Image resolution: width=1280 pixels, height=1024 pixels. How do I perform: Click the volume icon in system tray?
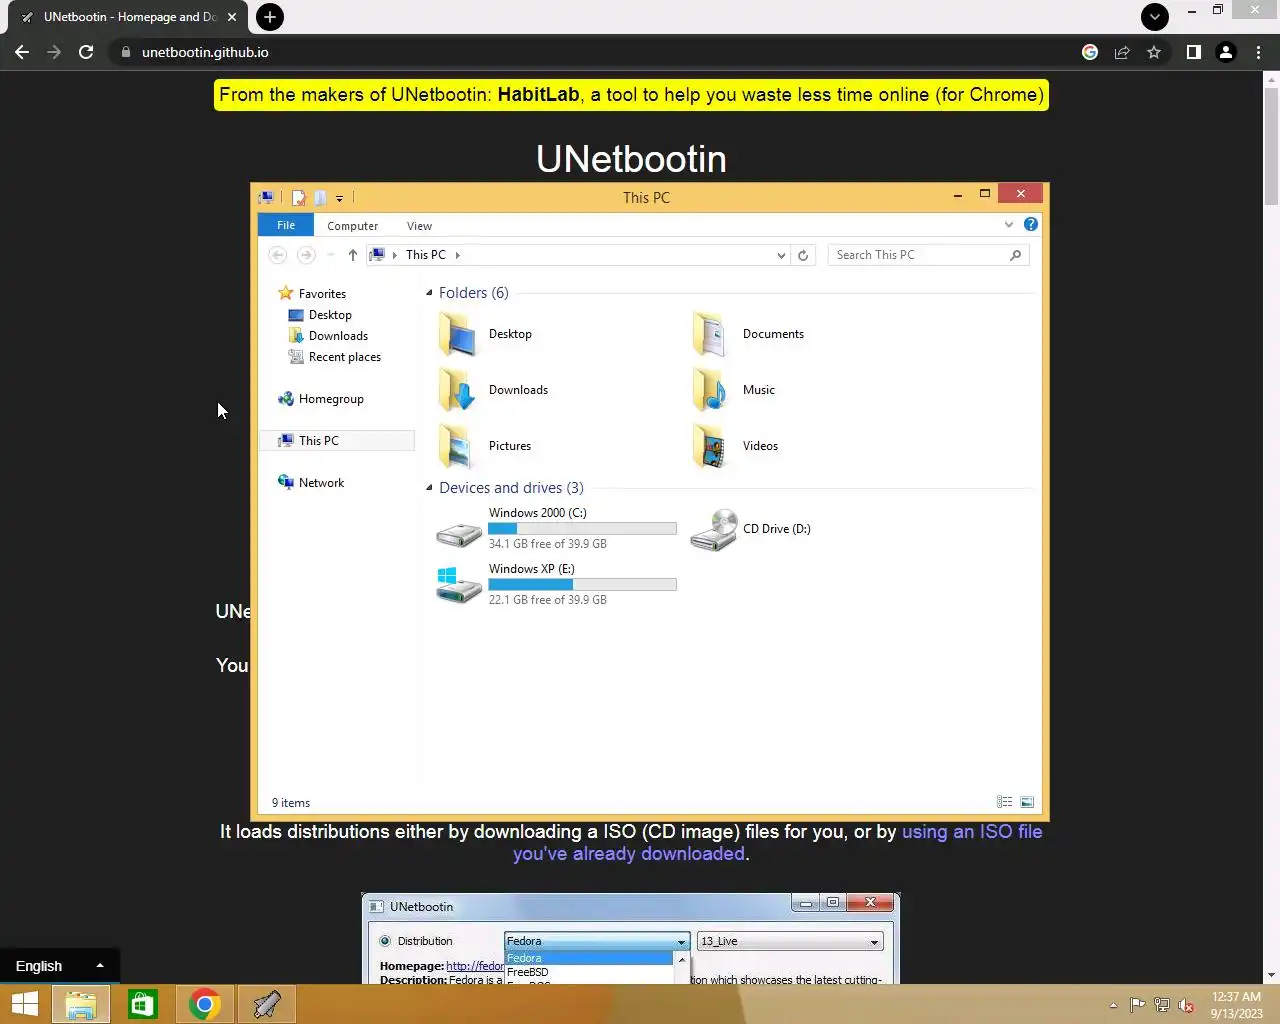[x=1186, y=1005]
